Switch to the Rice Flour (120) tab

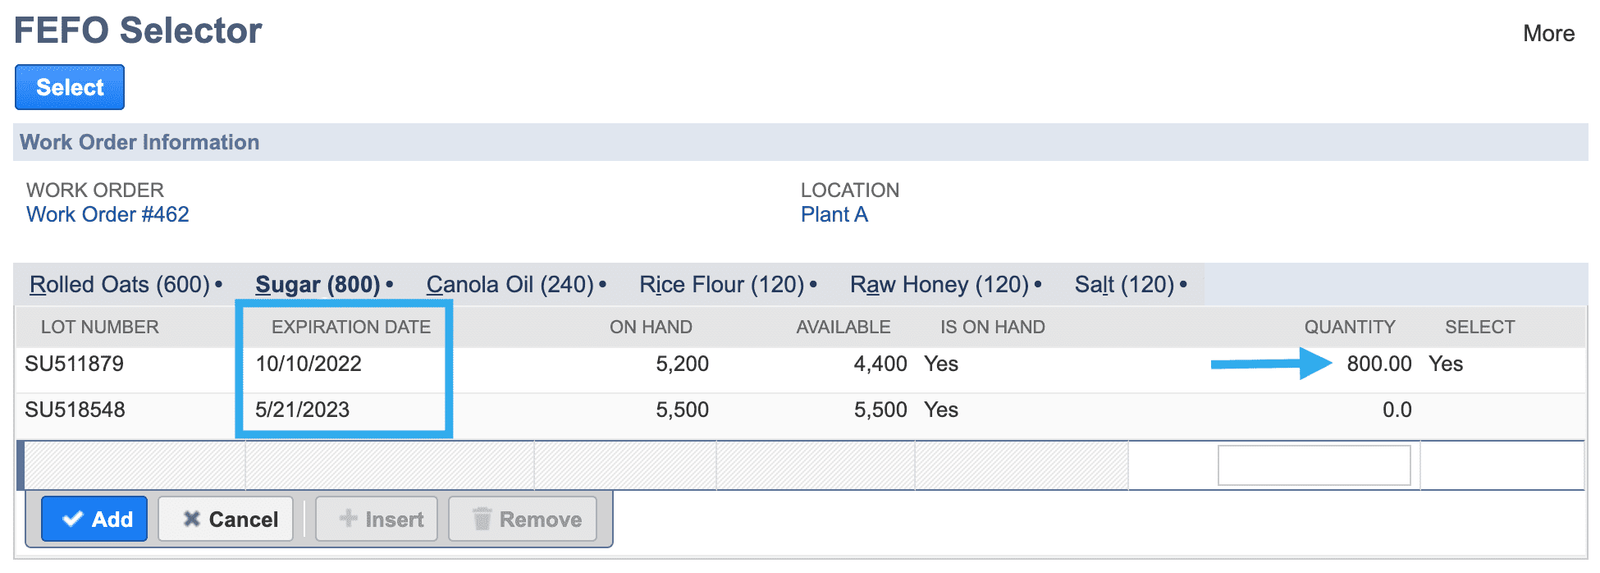tap(722, 285)
